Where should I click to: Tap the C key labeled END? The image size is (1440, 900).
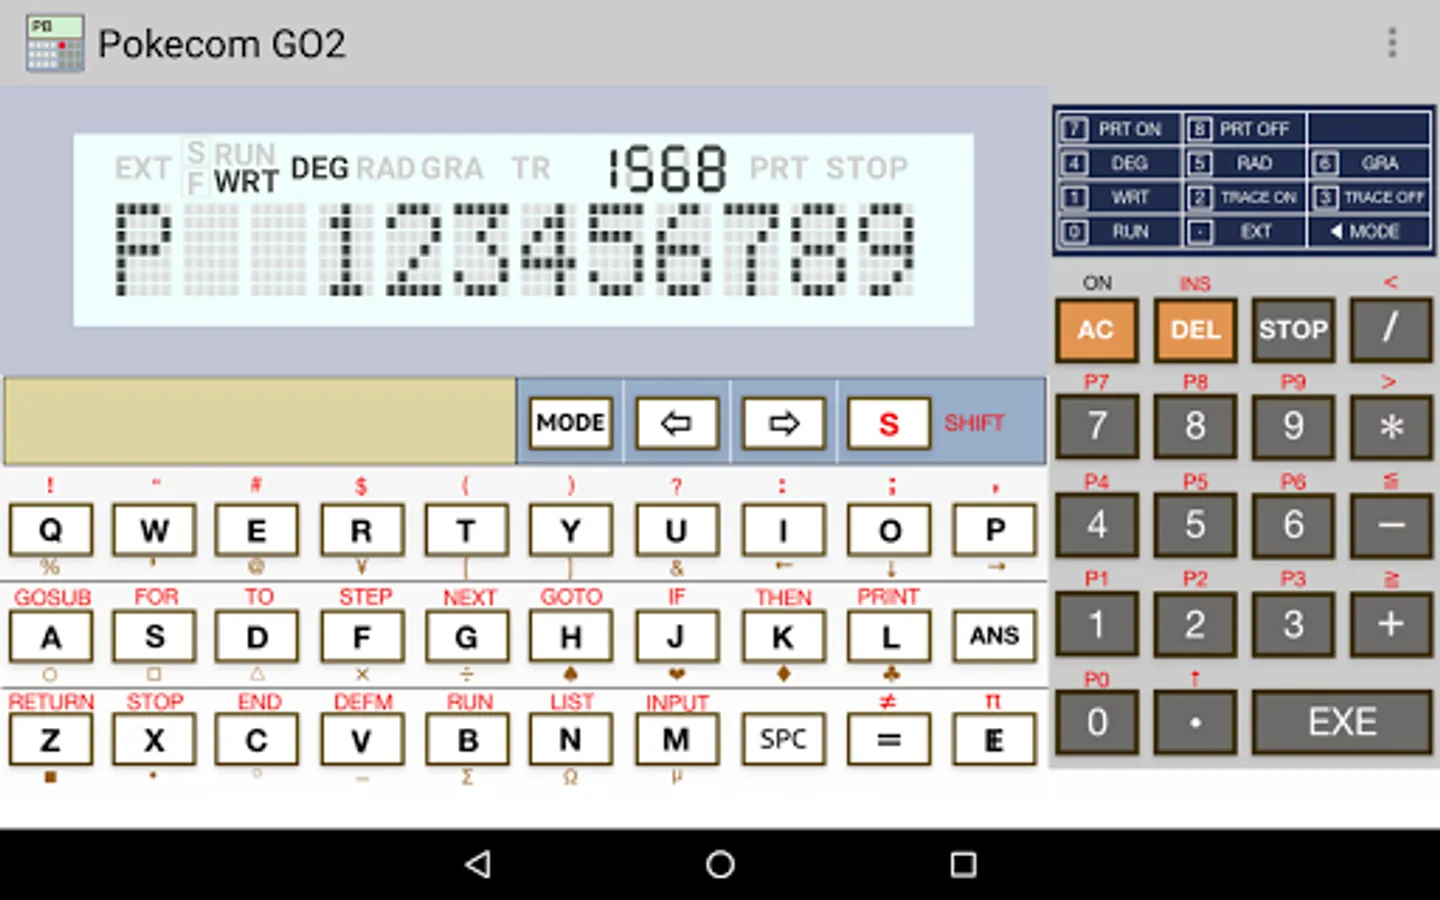pyautogui.click(x=257, y=740)
